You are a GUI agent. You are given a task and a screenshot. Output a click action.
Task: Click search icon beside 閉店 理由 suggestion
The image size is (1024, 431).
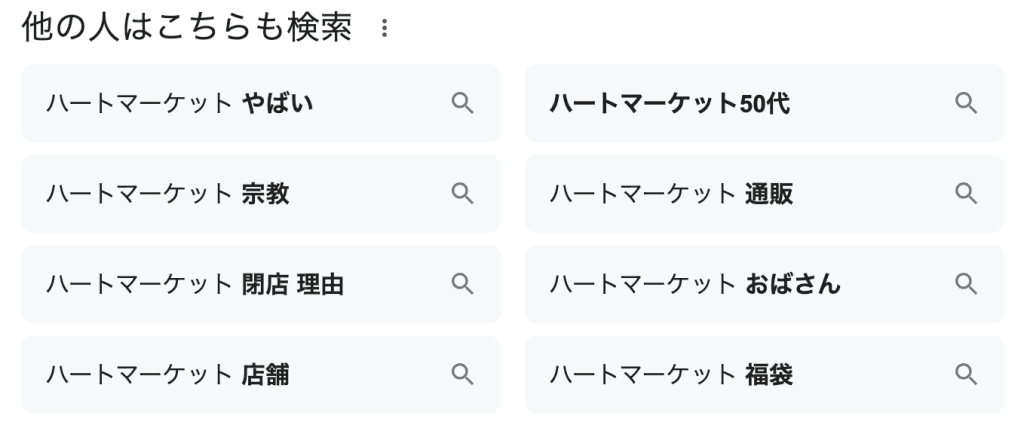462,284
